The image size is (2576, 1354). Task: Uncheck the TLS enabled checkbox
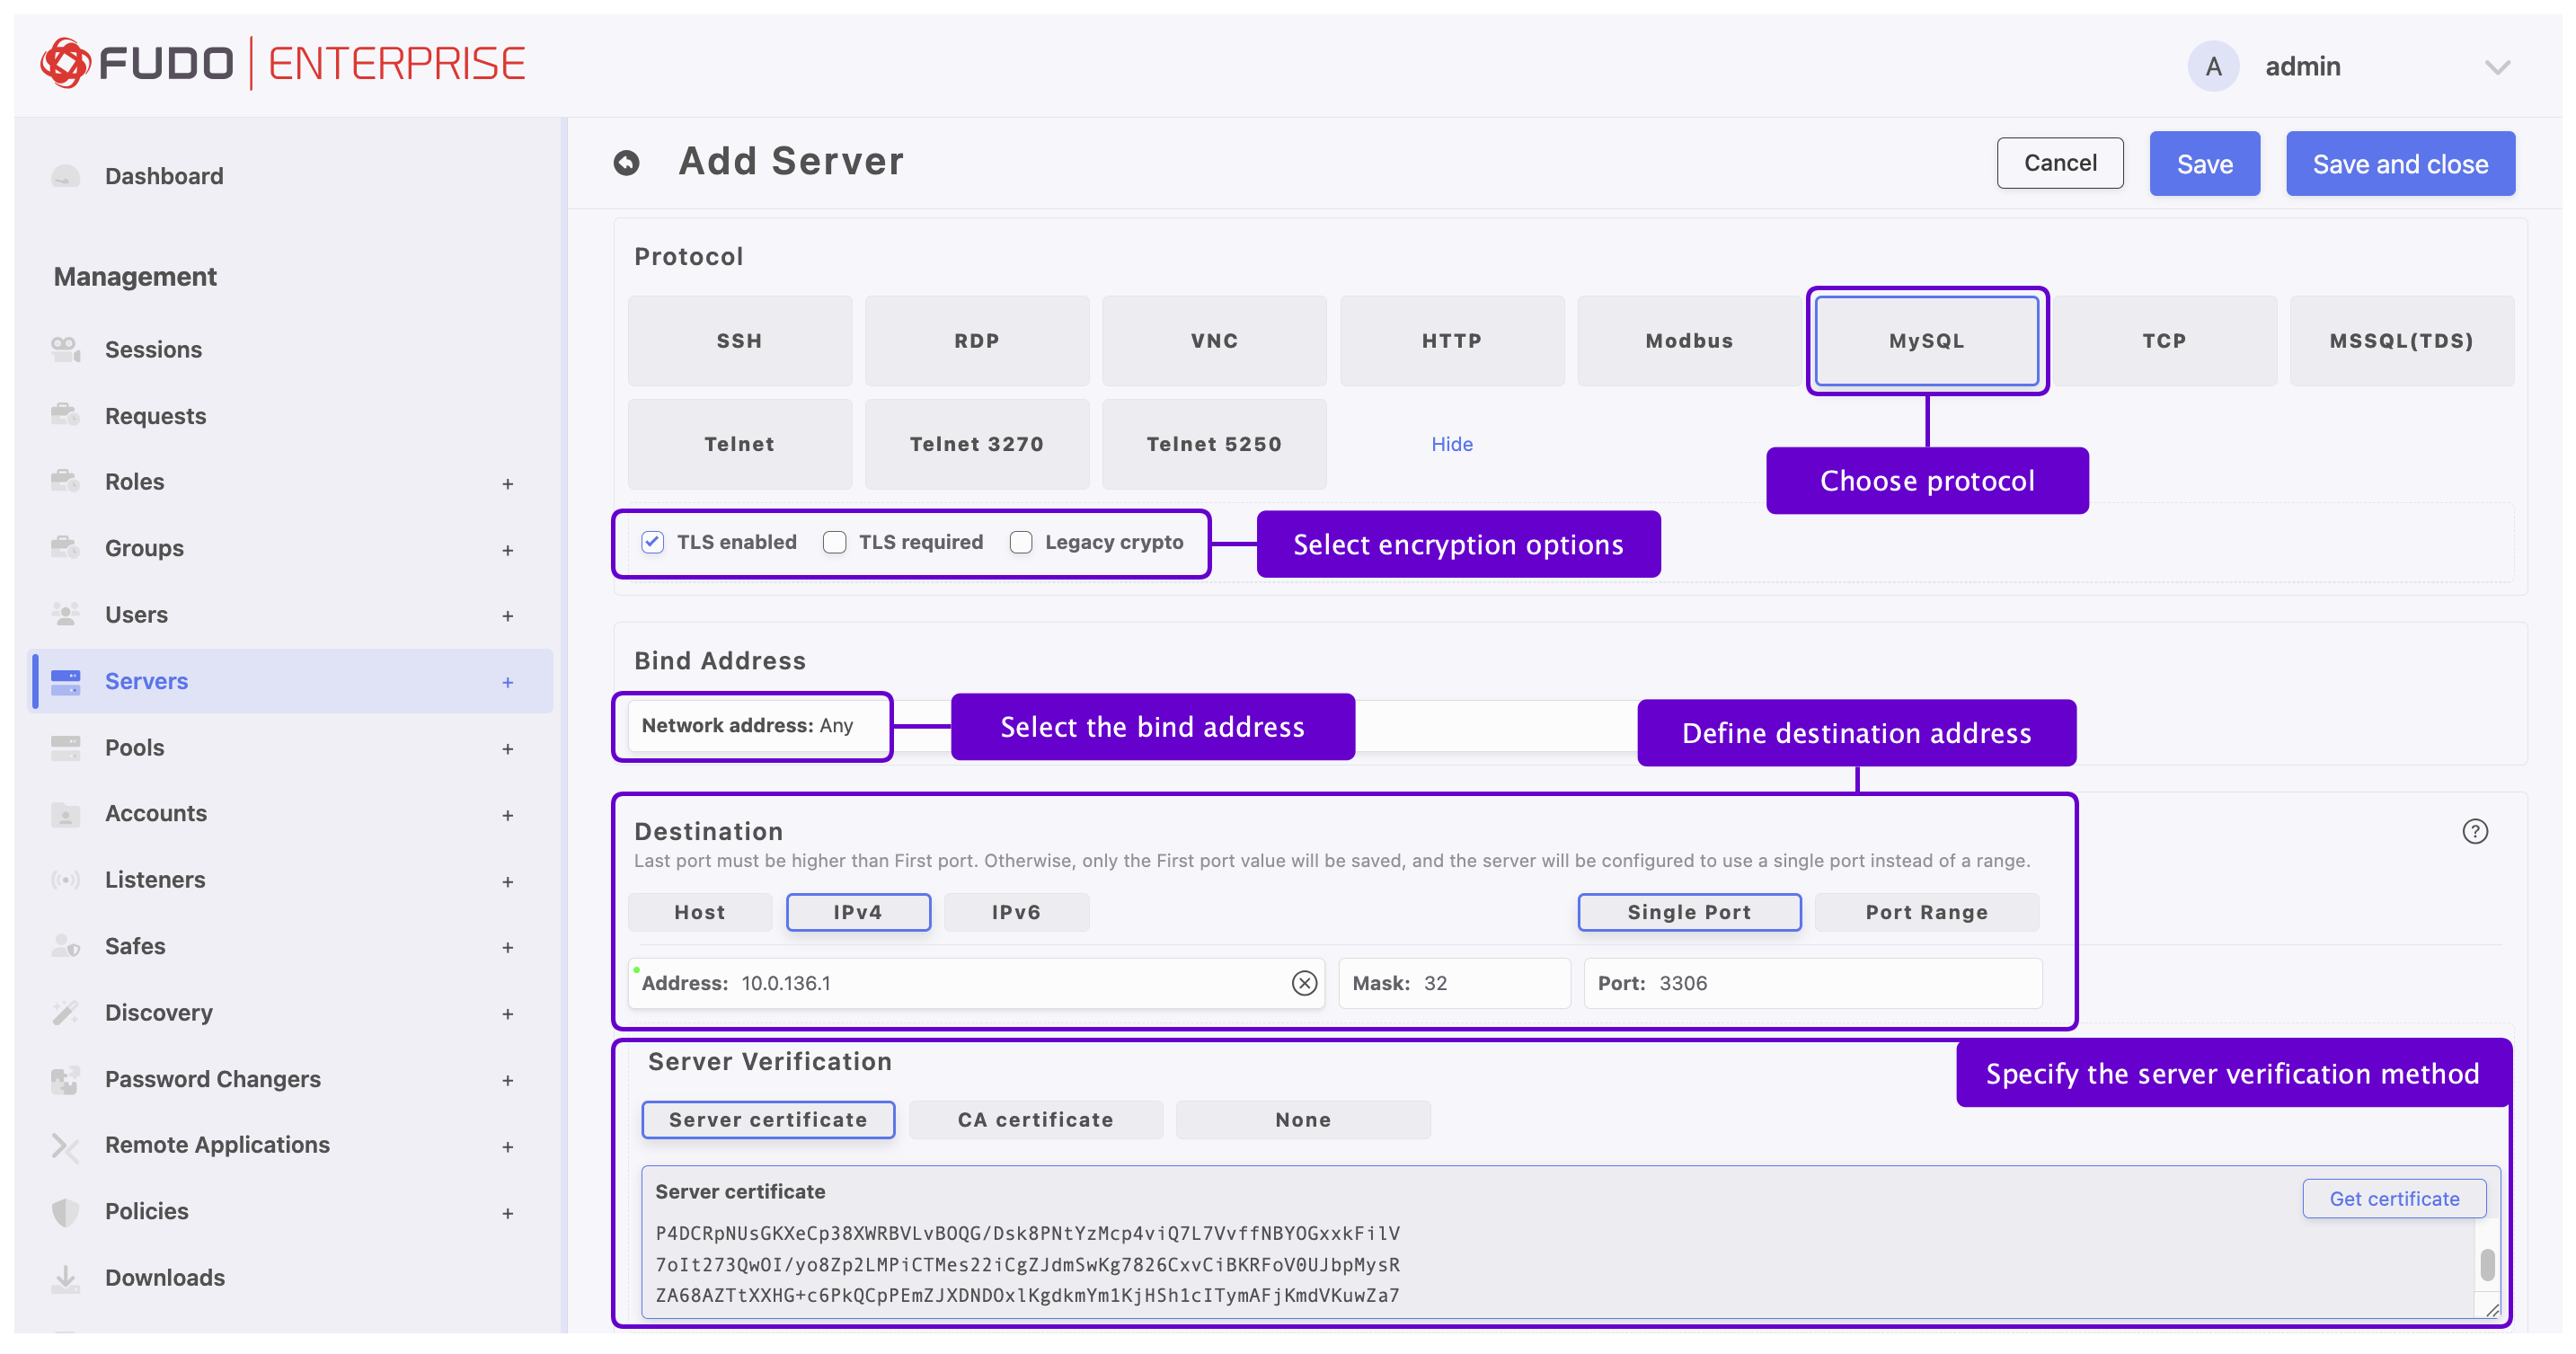pos(652,542)
